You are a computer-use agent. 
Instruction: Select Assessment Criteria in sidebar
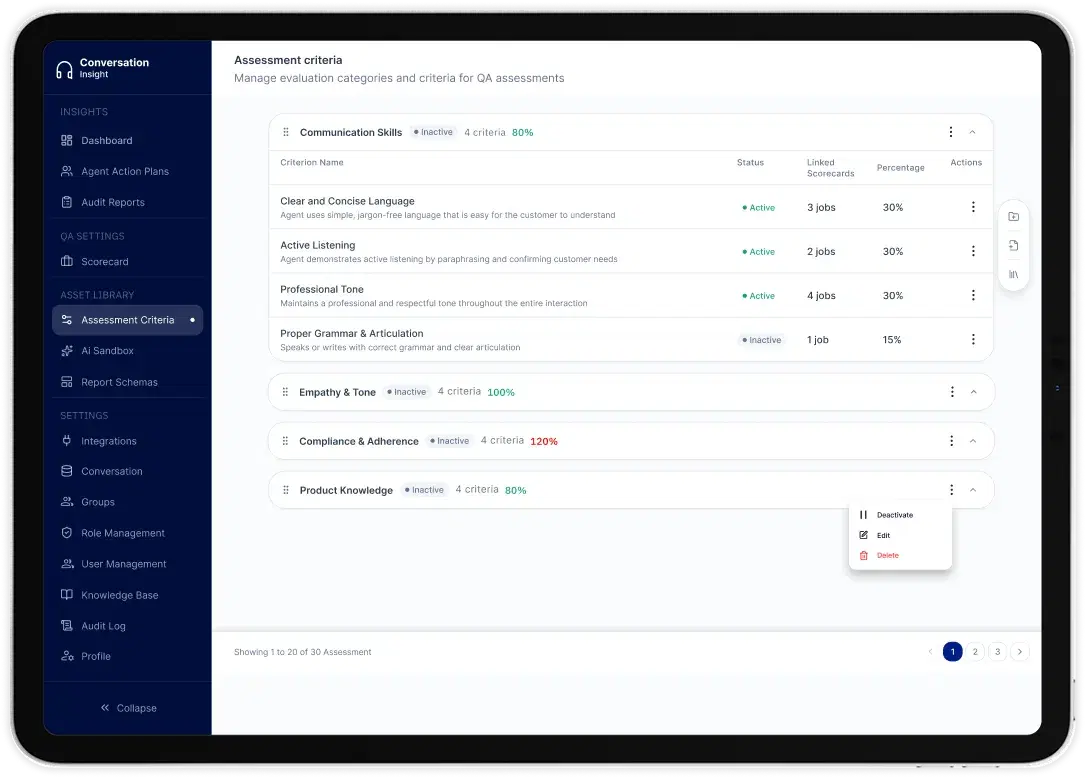point(127,320)
